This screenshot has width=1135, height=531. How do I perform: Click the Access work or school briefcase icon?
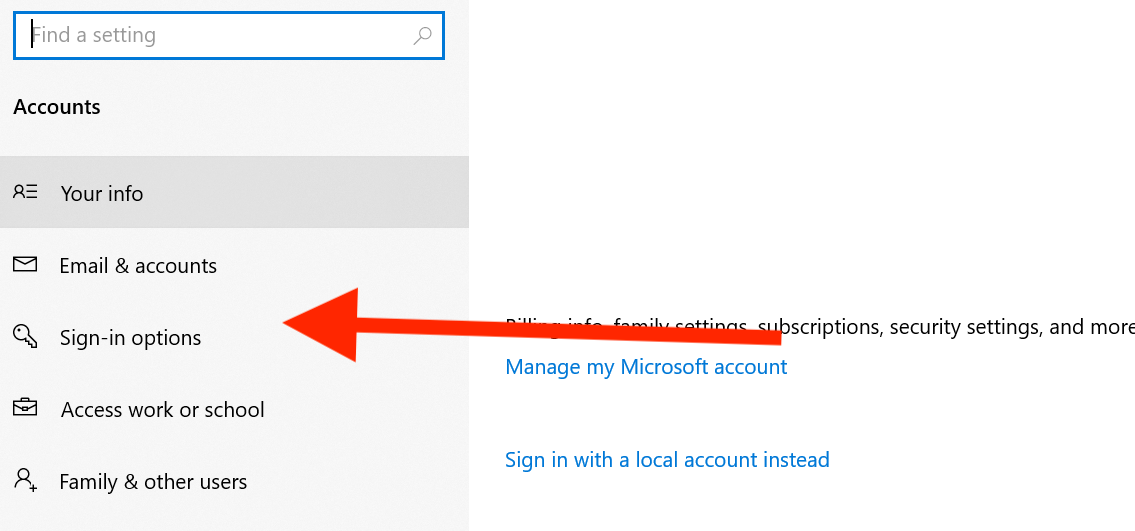pyautogui.click(x=25, y=408)
